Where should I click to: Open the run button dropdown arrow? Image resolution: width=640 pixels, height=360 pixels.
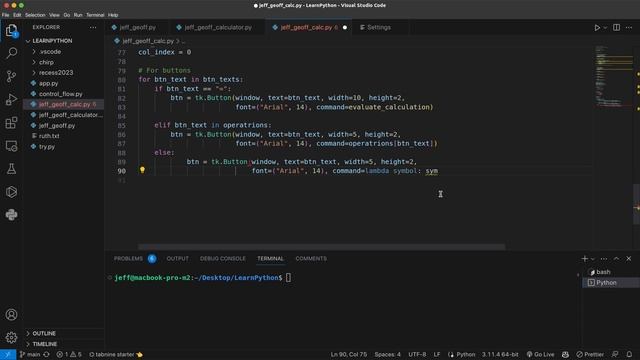605,28
